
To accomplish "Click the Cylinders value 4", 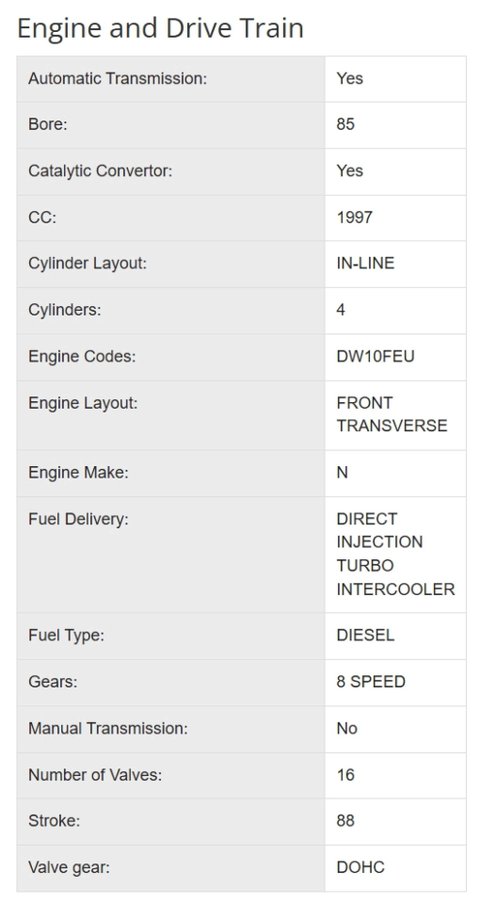I will pyautogui.click(x=341, y=310).
